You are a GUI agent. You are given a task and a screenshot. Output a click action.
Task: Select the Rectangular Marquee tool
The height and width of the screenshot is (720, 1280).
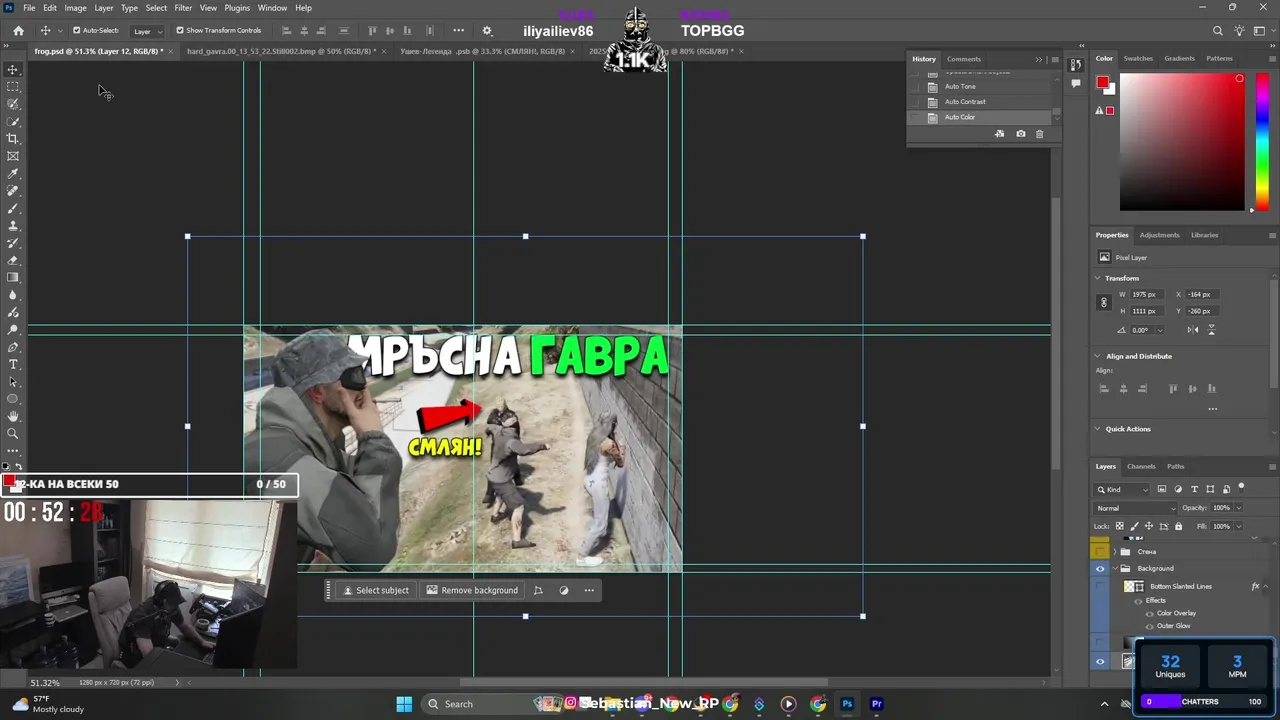[x=13, y=87]
